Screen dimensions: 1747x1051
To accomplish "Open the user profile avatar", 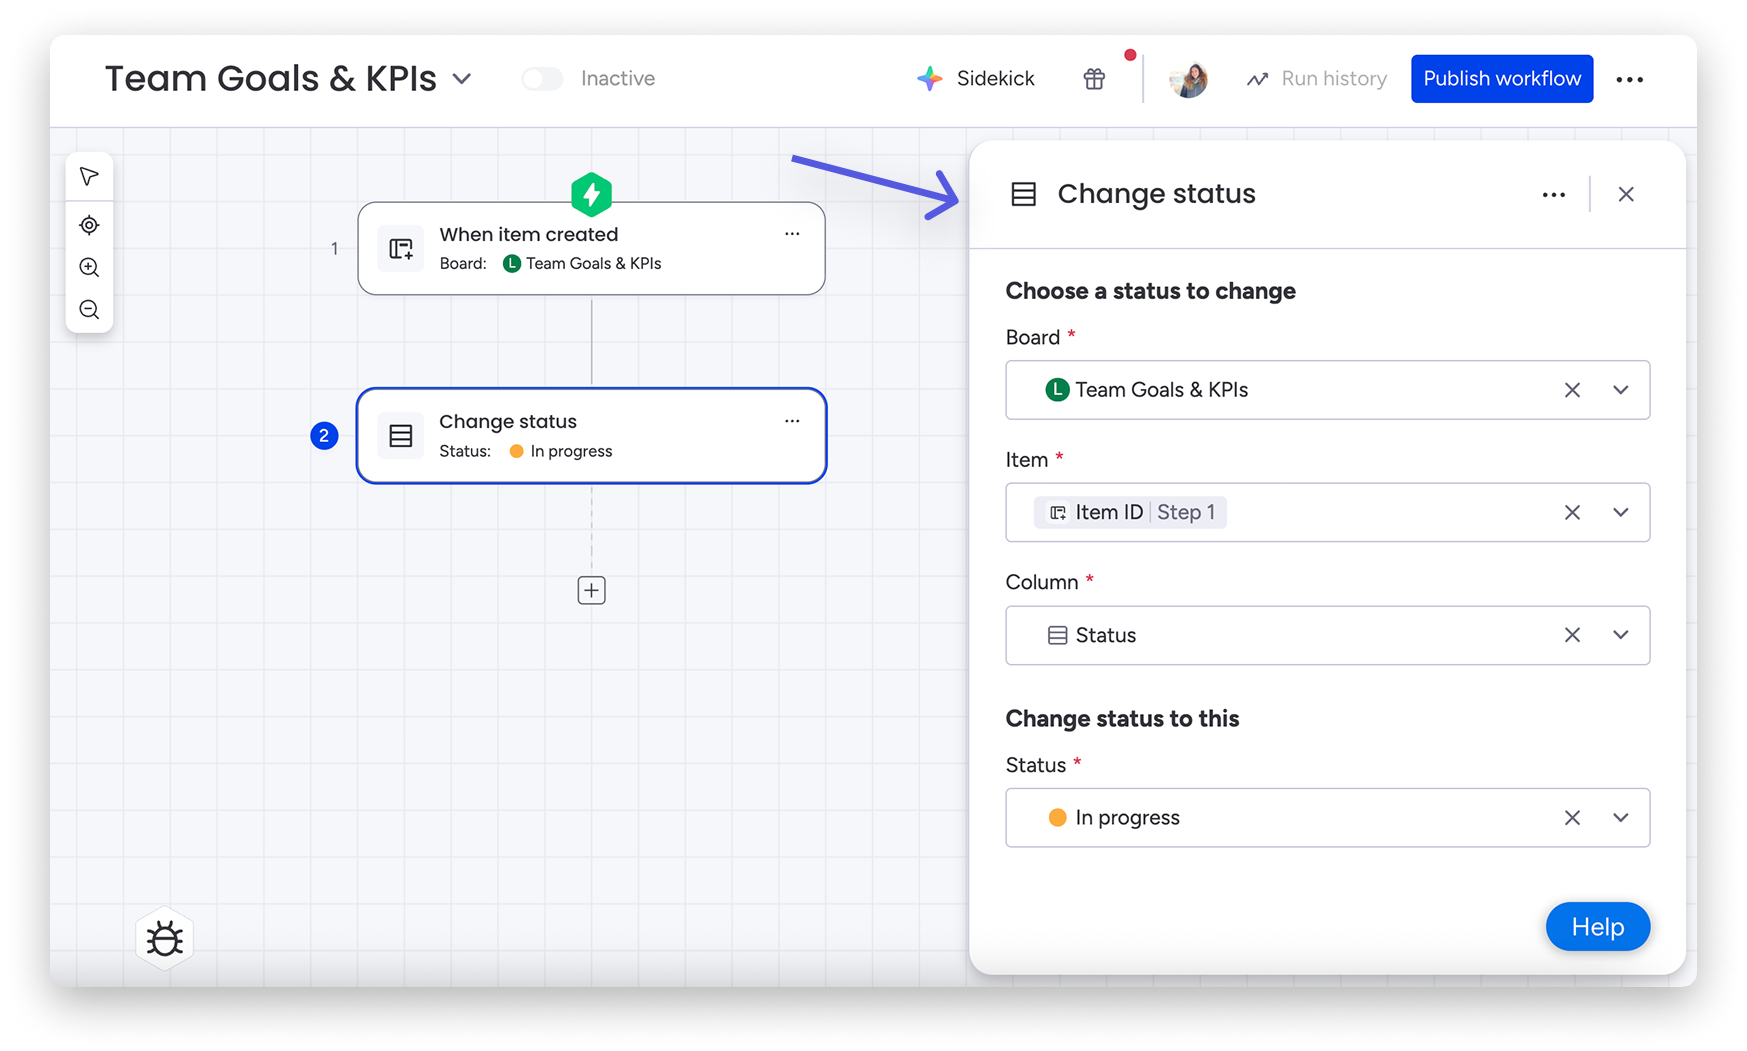I will 1188,78.
